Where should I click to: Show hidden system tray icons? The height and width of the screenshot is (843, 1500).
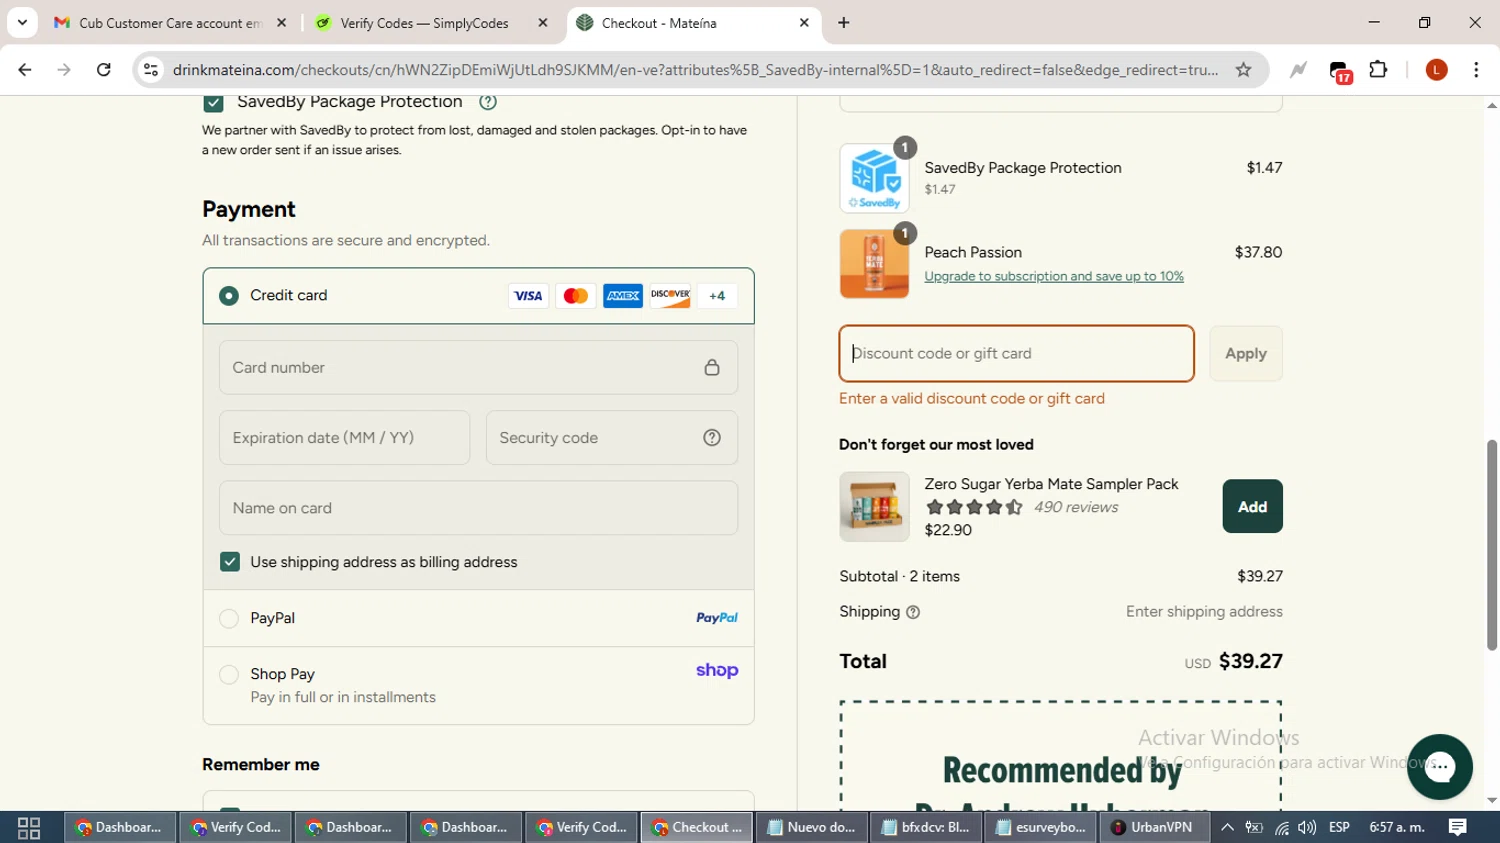tap(1227, 828)
